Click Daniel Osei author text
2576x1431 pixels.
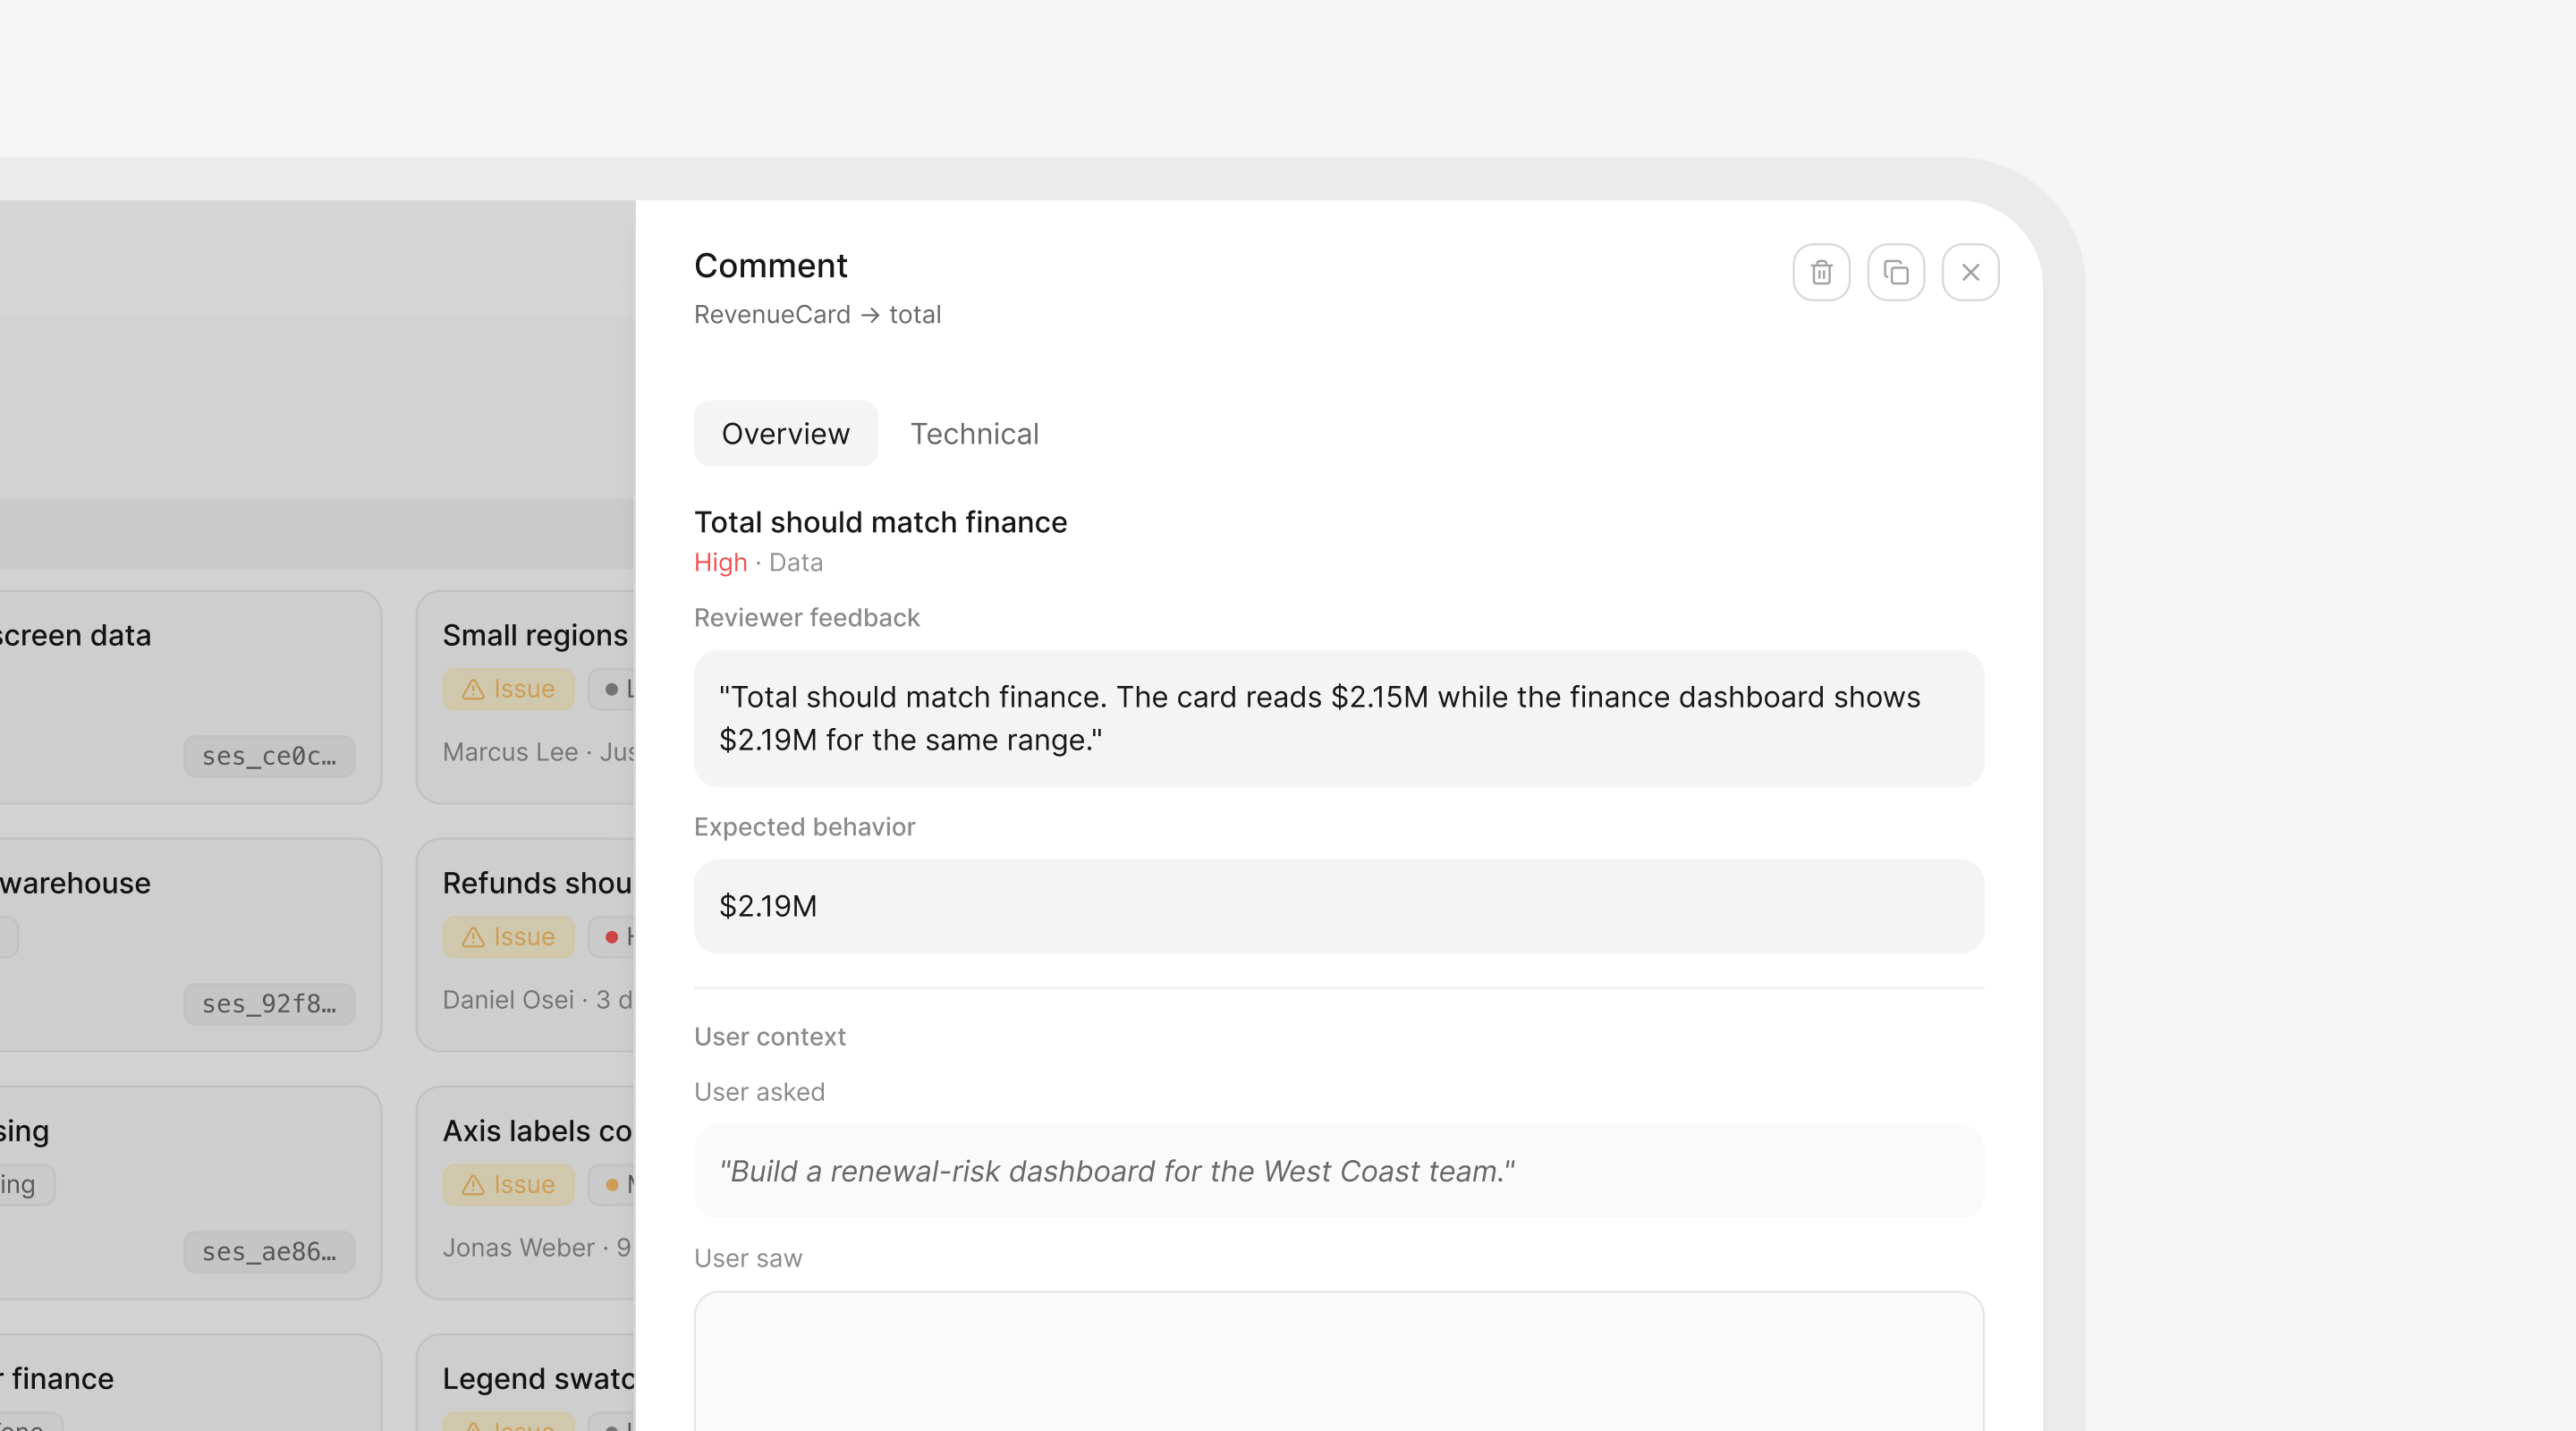pos(508,1000)
